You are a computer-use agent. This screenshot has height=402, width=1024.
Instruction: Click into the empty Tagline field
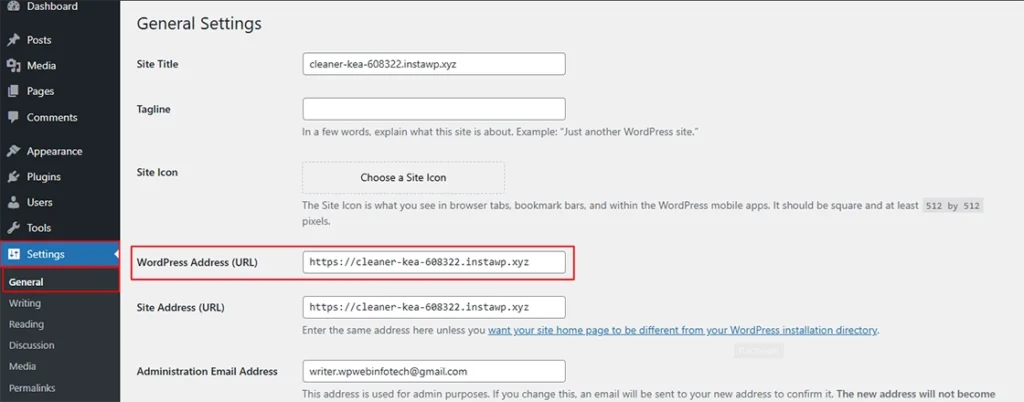(x=434, y=109)
